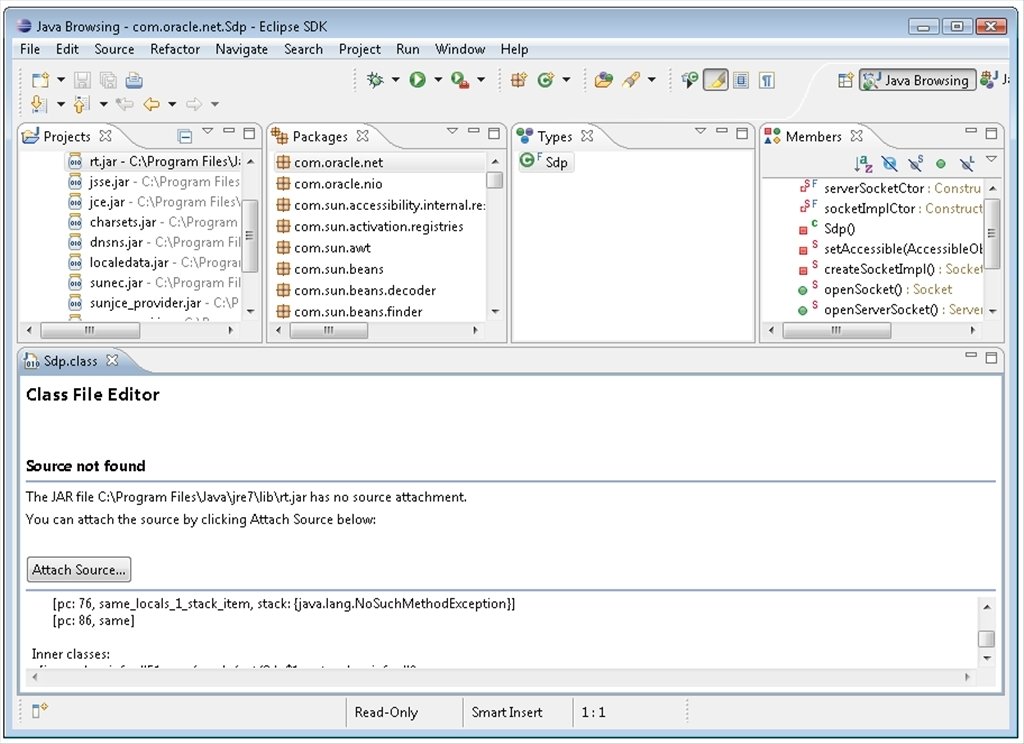
Task: Click the New wizard toolbar icon
Action: pyautogui.click(x=40, y=80)
